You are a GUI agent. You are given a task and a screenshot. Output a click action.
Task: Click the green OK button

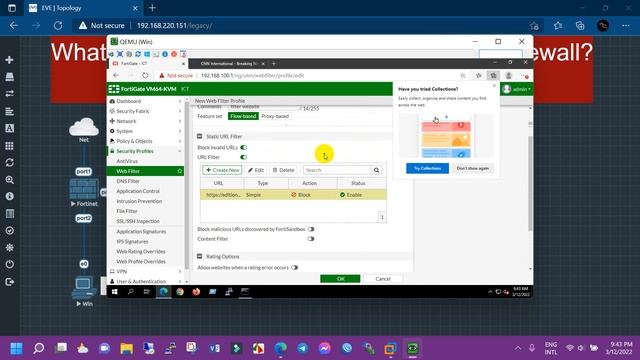pos(340,279)
